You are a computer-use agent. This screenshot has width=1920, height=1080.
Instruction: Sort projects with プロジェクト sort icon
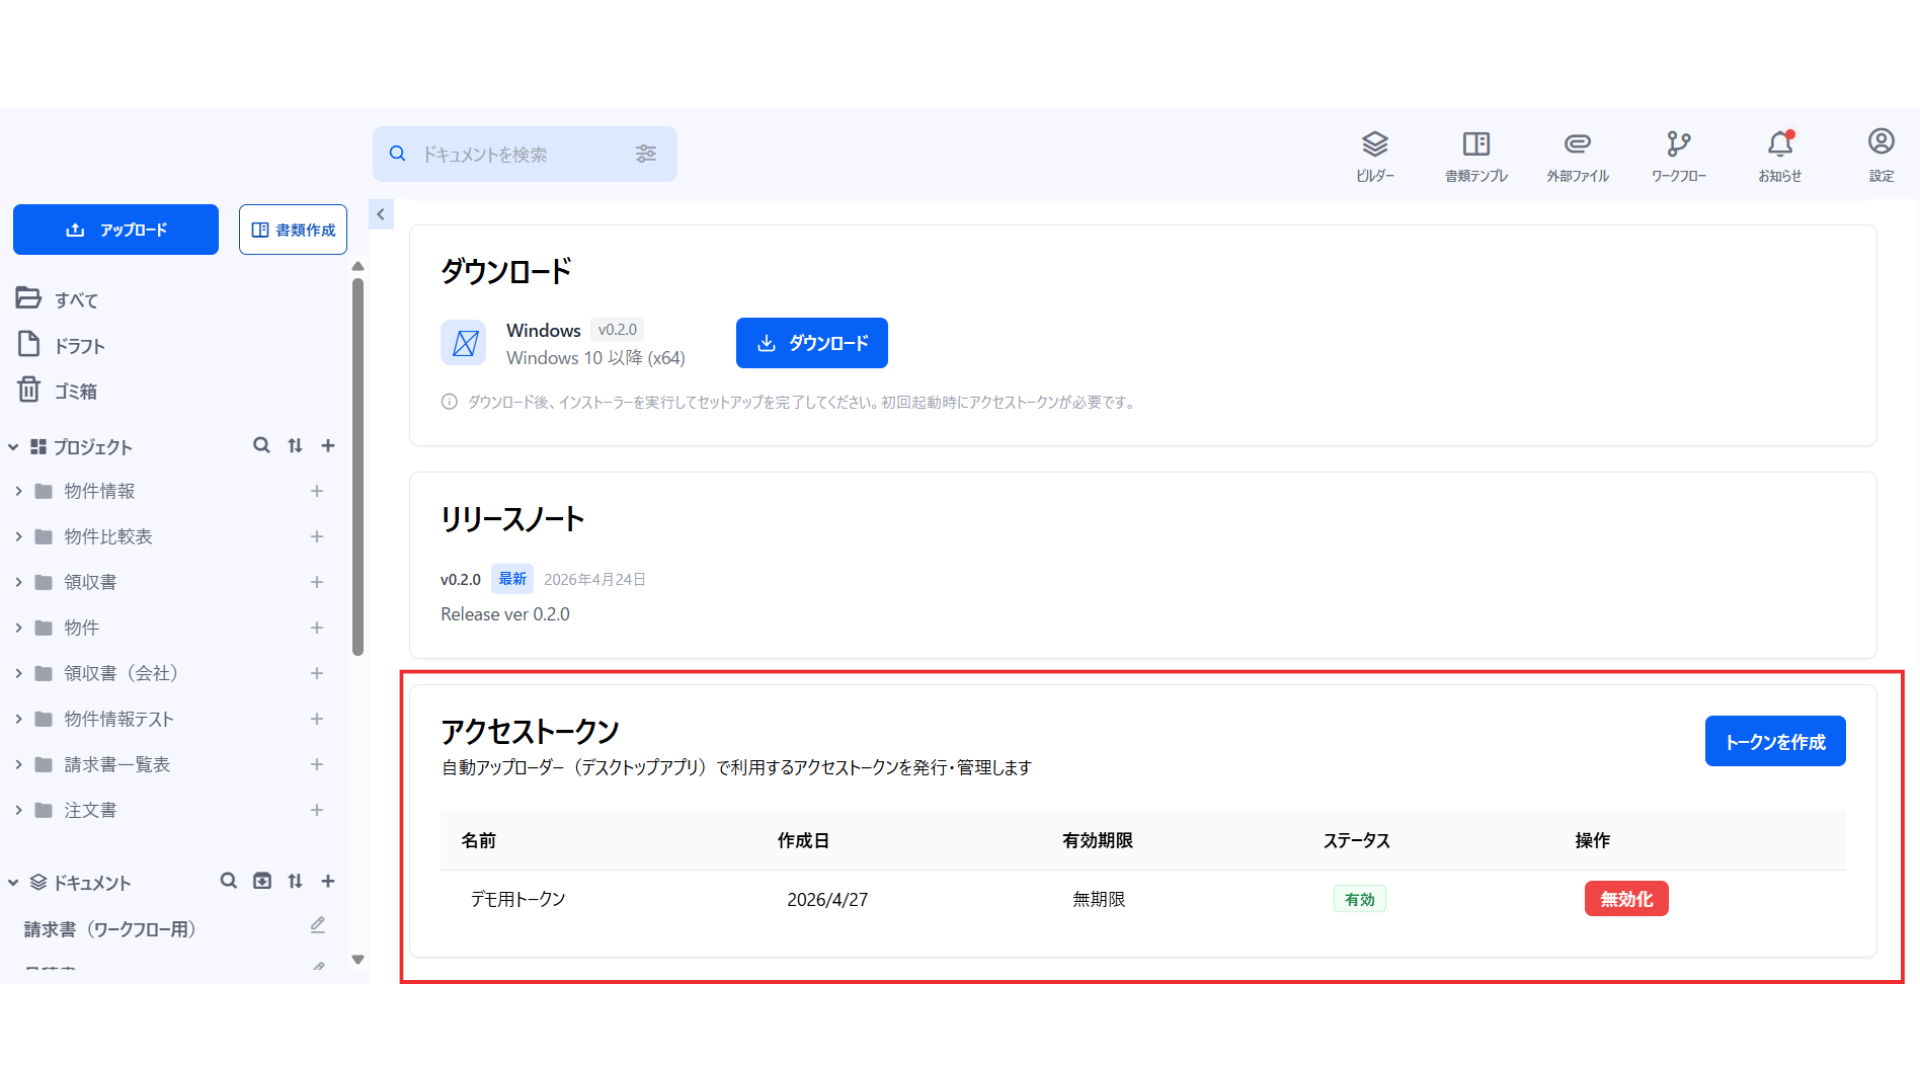click(x=295, y=445)
